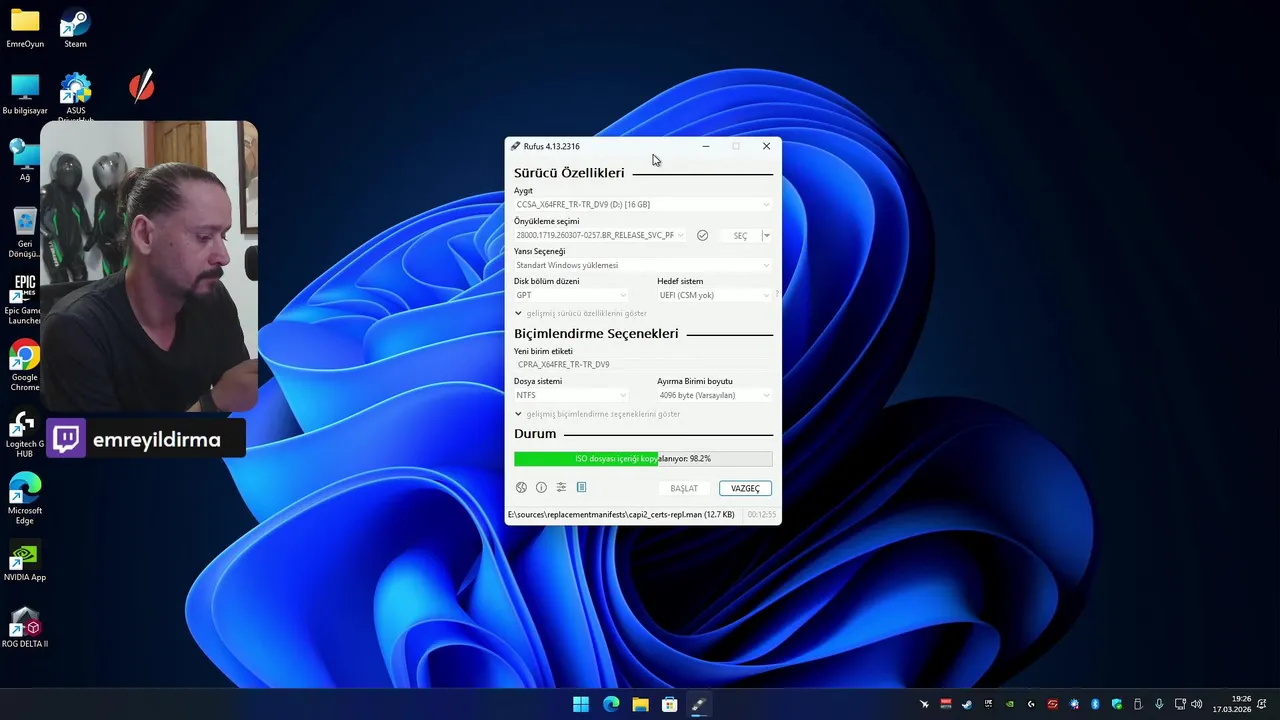Click the emreyildirma Twitch overlay badge

[144, 439]
